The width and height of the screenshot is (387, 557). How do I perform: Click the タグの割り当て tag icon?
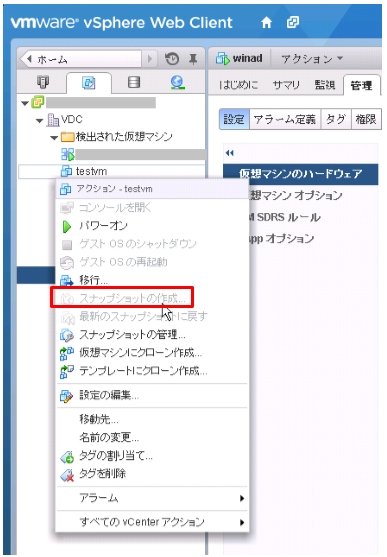coord(67,456)
